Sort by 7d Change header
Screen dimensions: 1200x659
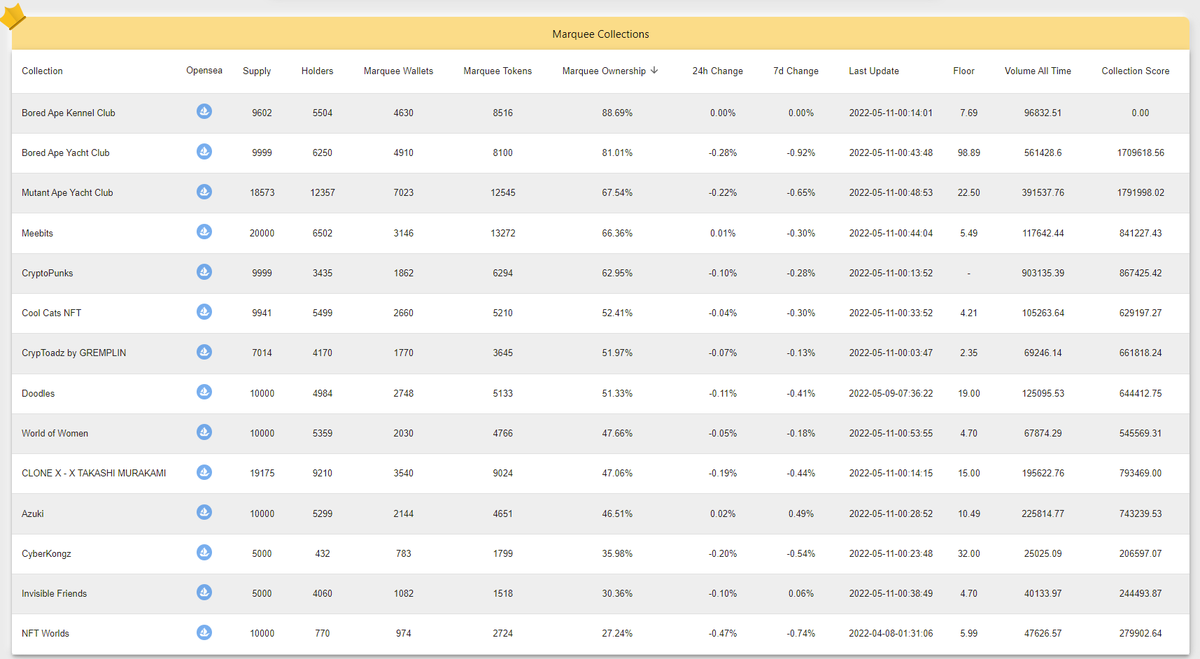796,71
